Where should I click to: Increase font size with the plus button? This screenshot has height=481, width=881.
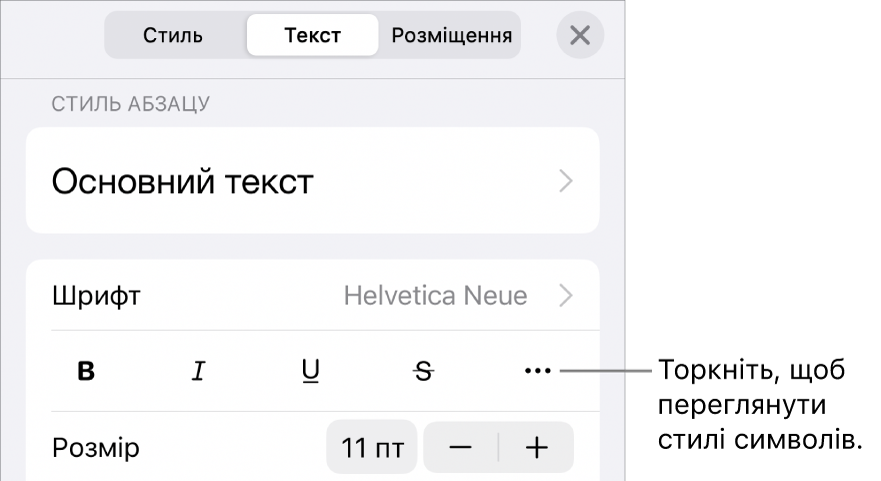[537, 448]
